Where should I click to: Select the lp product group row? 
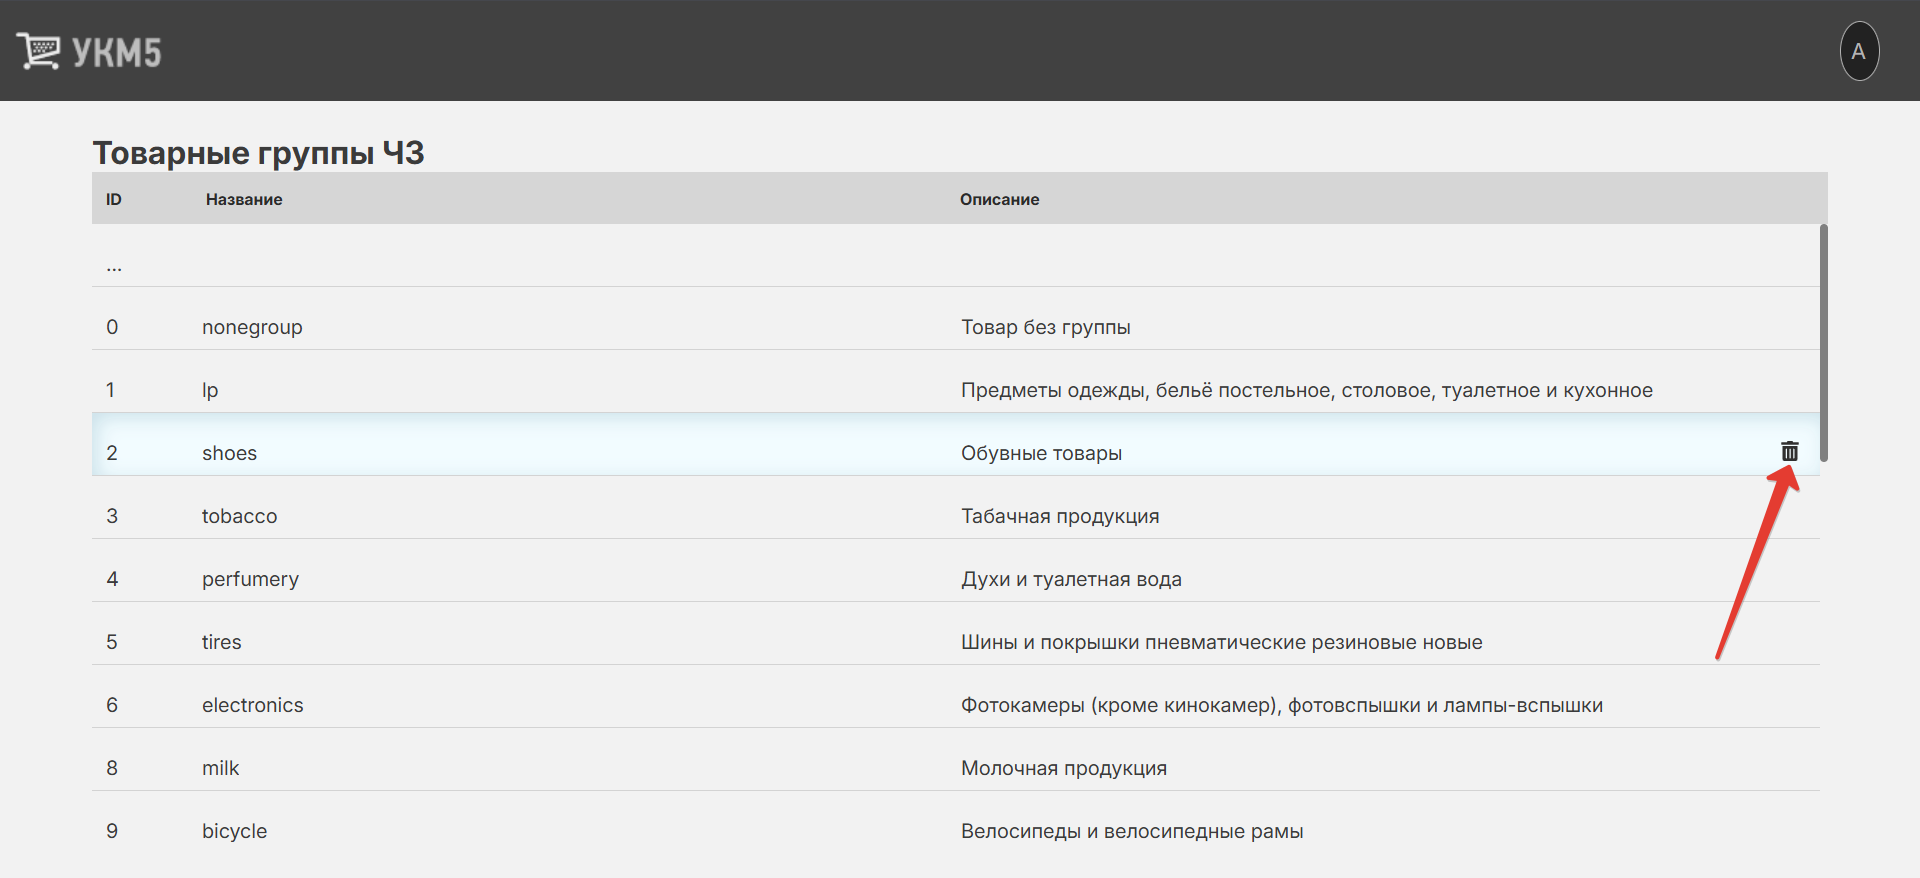(210, 390)
